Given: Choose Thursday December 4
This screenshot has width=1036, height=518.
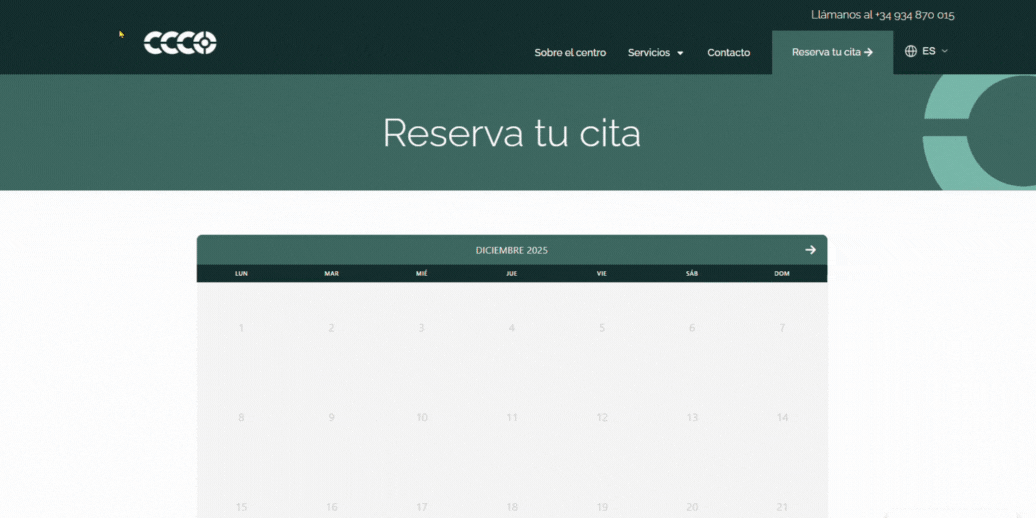Looking at the screenshot, I should click(511, 328).
